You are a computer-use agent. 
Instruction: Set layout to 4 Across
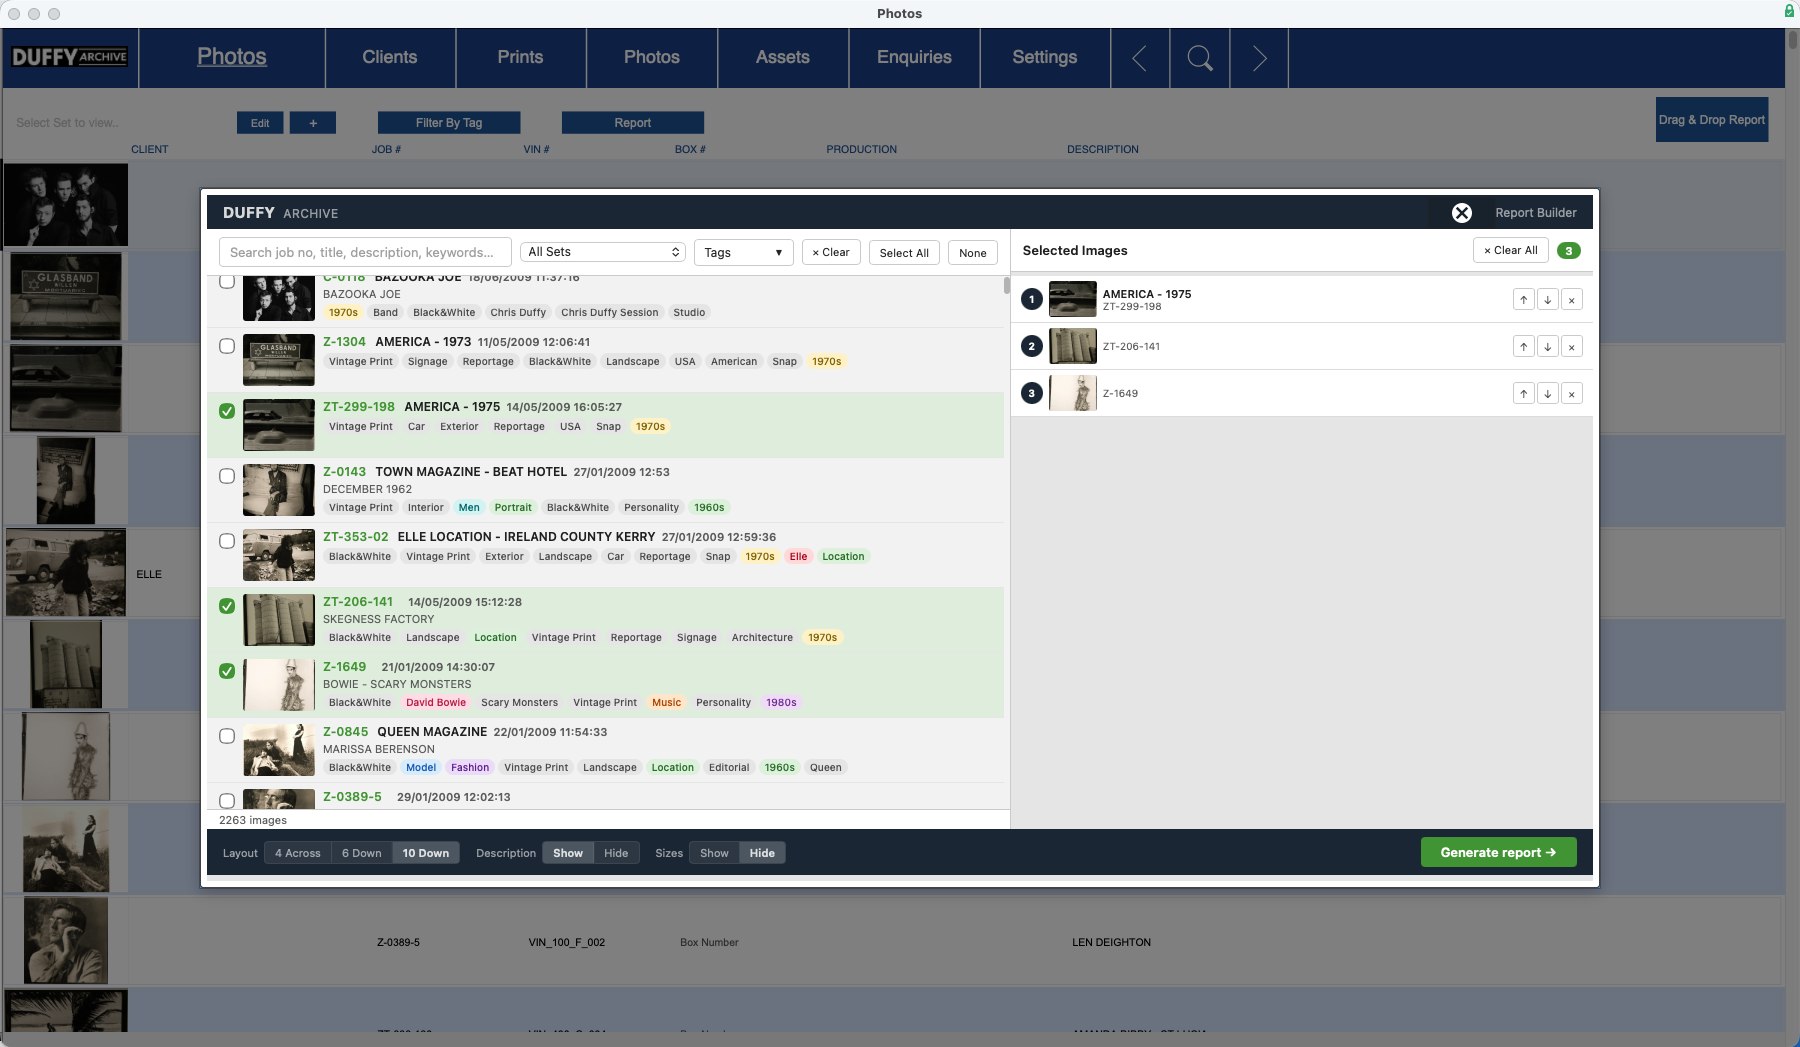click(x=298, y=853)
